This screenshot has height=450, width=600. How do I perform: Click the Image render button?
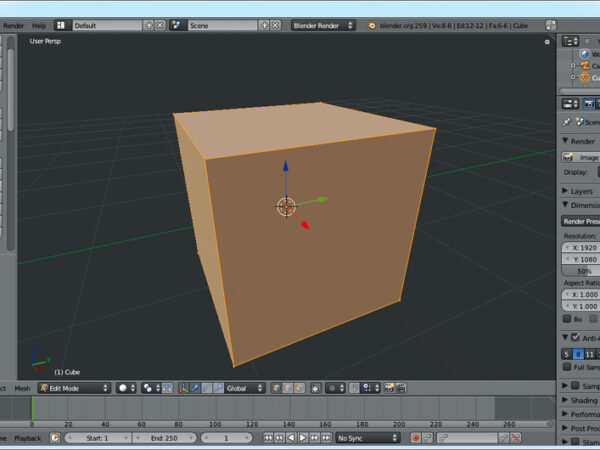(580, 157)
